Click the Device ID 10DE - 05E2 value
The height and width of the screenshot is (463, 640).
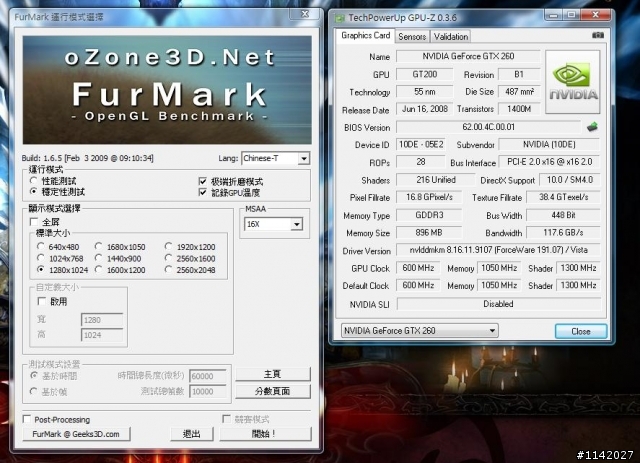click(x=421, y=145)
